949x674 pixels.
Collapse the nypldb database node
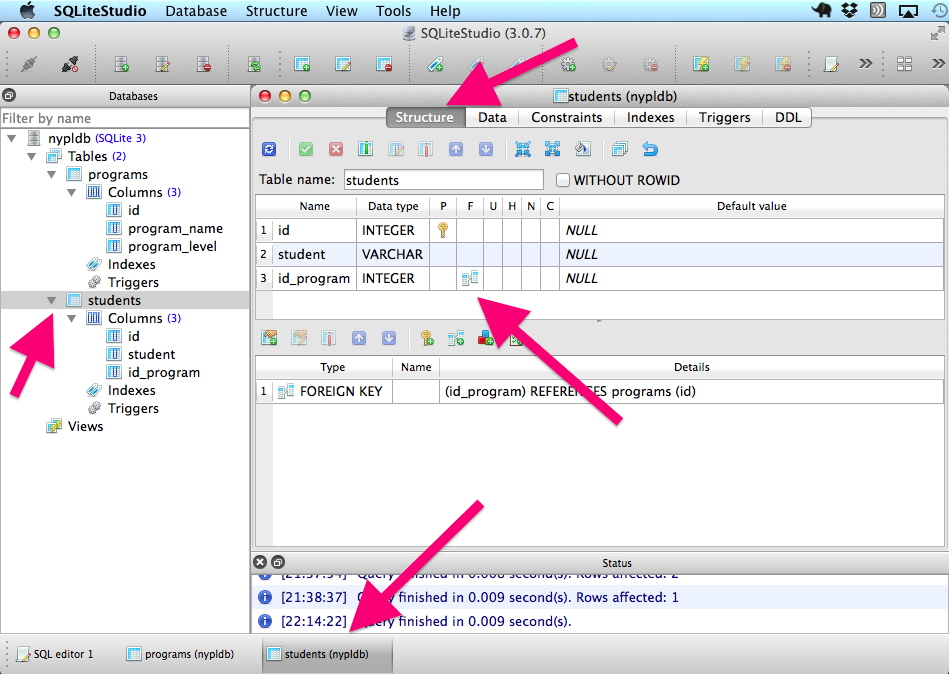[x=12, y=138]
